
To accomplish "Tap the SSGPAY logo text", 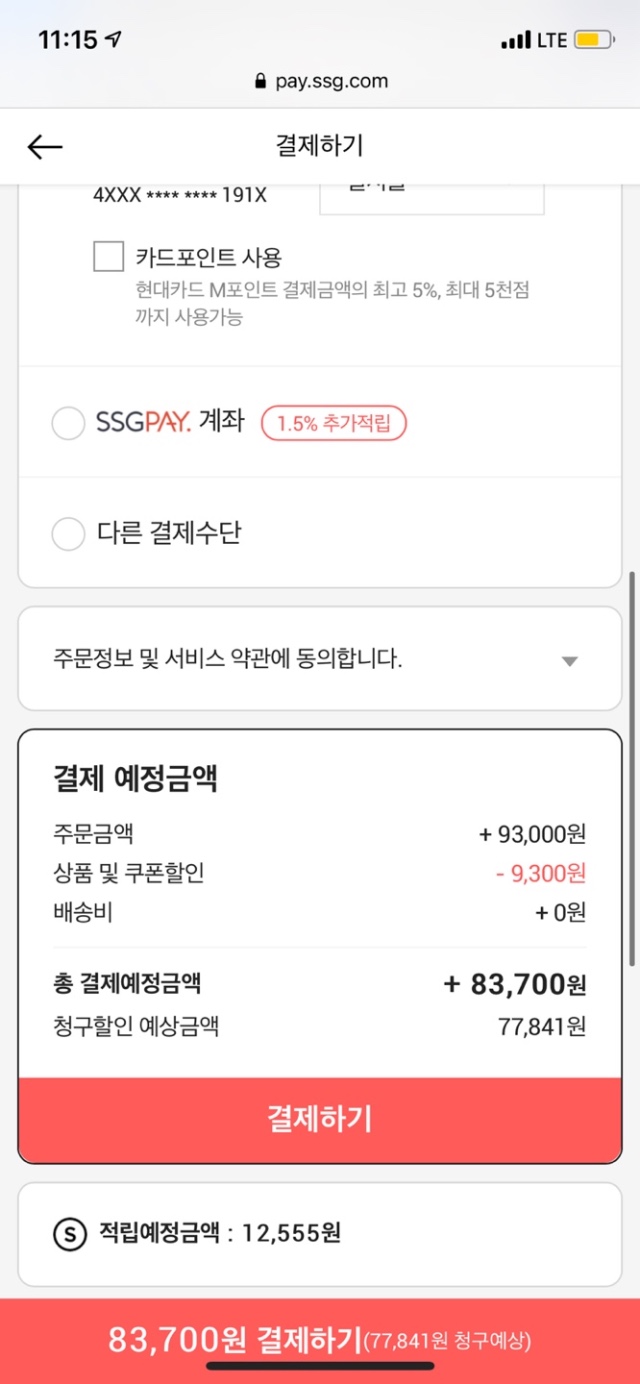I will [x=143, y=423].
